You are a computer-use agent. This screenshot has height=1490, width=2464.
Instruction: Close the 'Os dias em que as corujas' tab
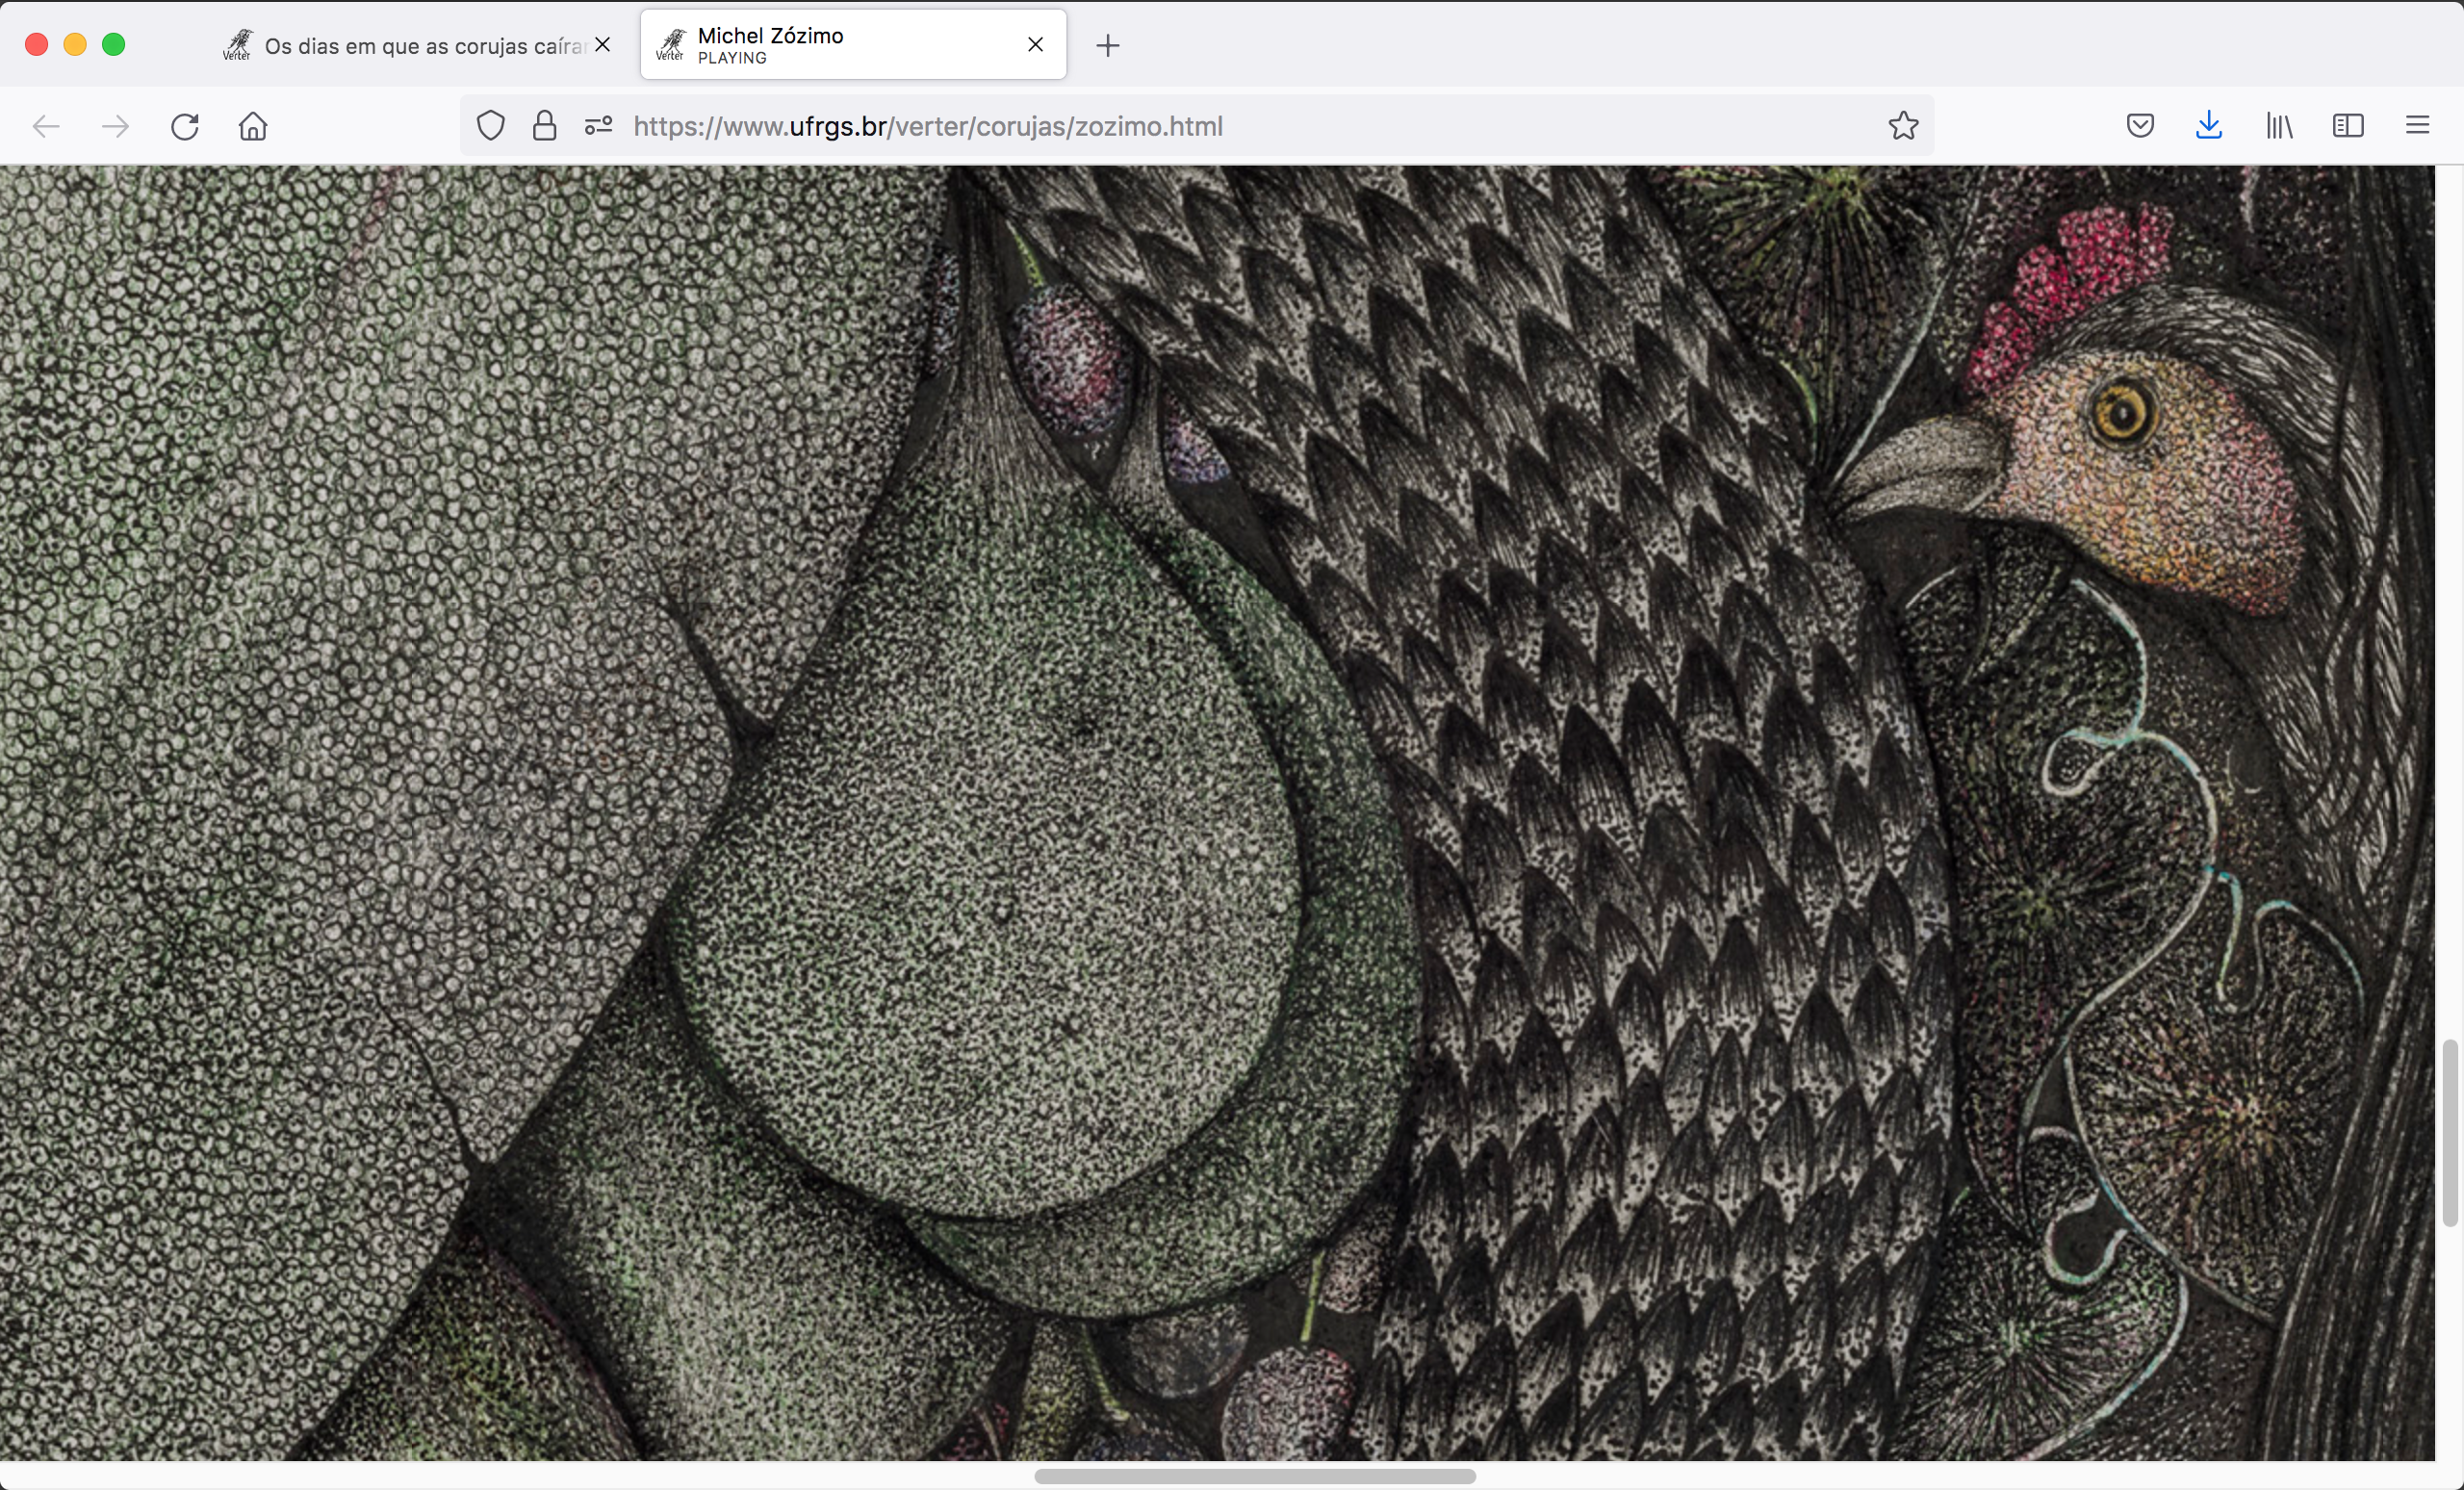pyautogui.click(x=602, y=45)
